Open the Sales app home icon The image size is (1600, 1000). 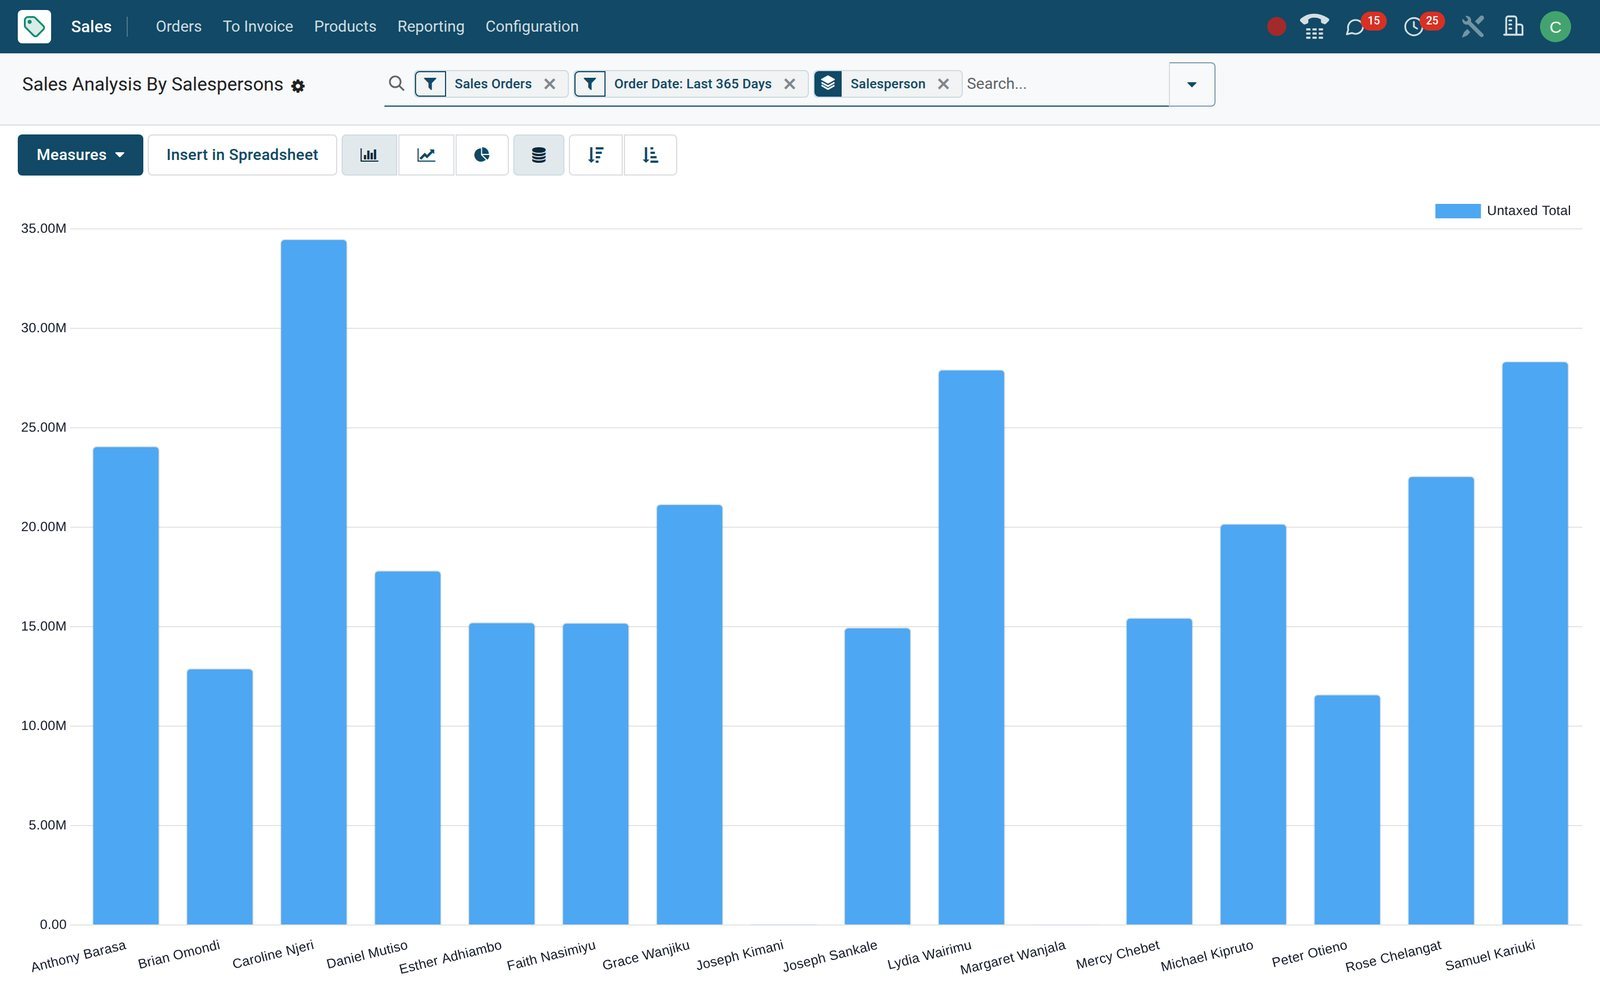34,26
